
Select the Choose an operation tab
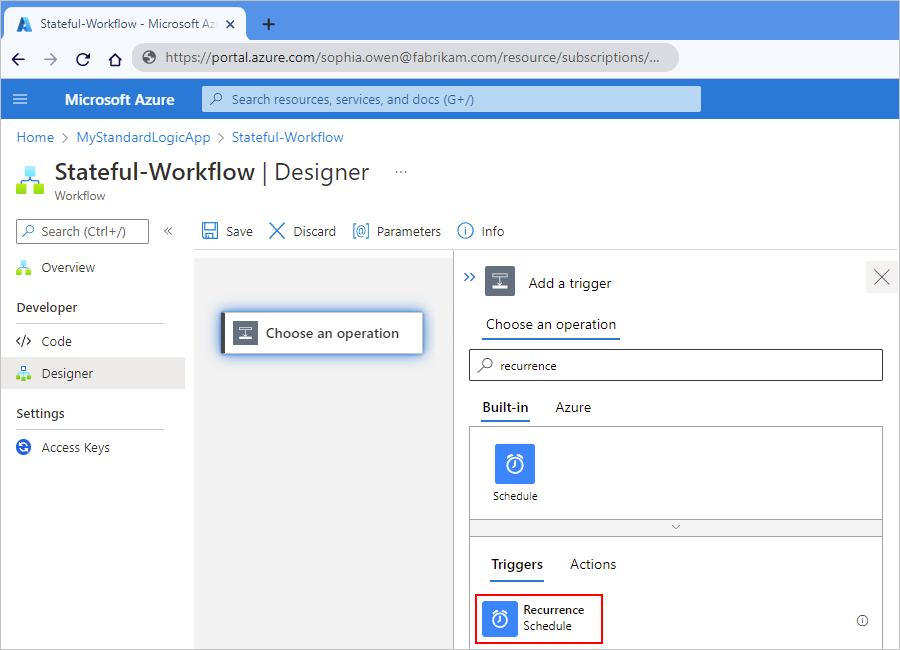coord(550,324)
